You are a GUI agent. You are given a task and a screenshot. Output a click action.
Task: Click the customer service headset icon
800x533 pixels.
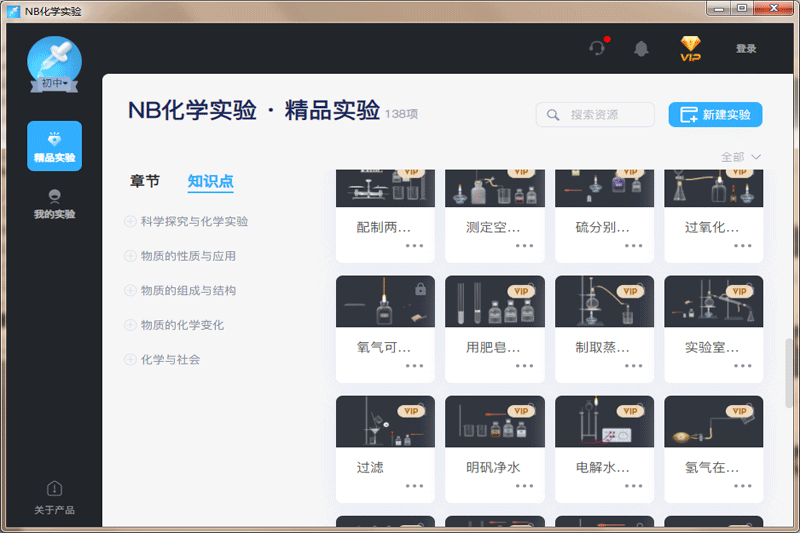[597, 48]
